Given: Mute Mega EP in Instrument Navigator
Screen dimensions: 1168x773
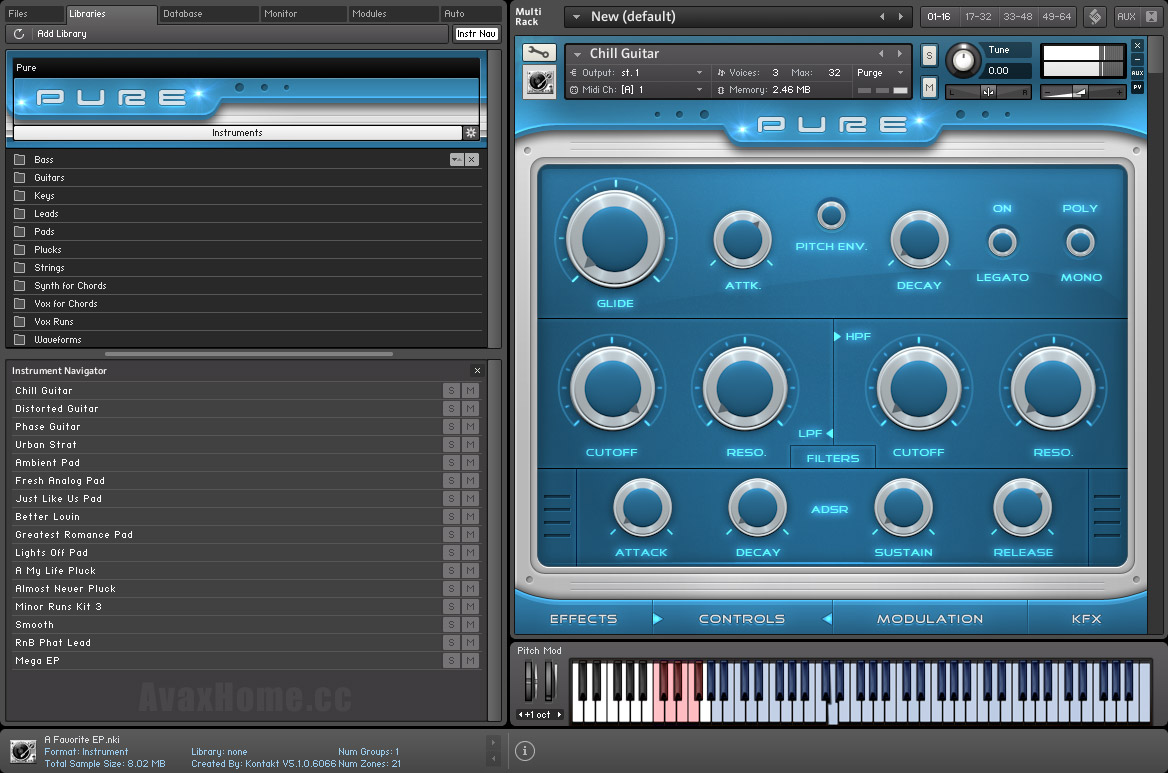Looking at the screenshot, I should [x=470, y=661].
